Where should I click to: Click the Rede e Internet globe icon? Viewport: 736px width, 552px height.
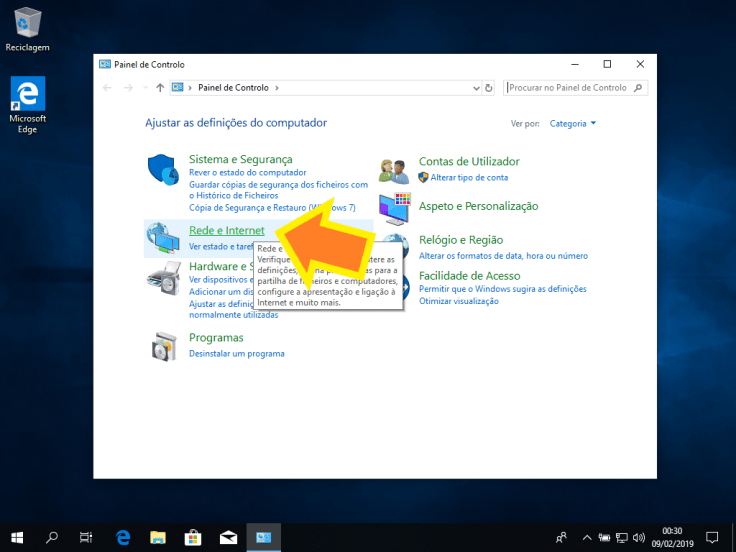(162, 238)
